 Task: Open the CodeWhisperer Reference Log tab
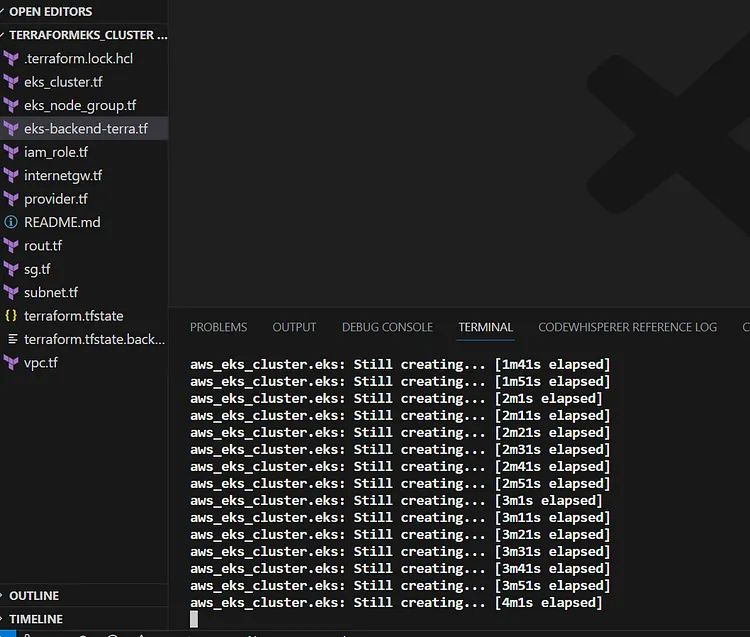click(627, 327)
